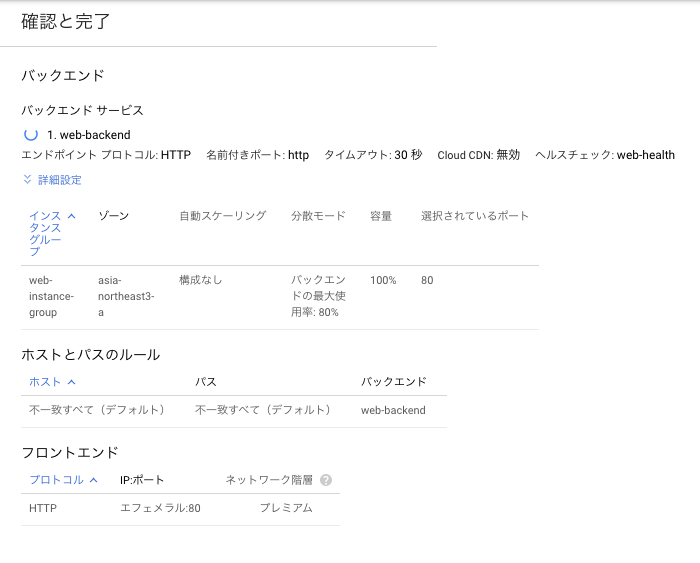Sort by ホスト column header
The height and width of the screenshot is (563, 700).
(45, 382)
